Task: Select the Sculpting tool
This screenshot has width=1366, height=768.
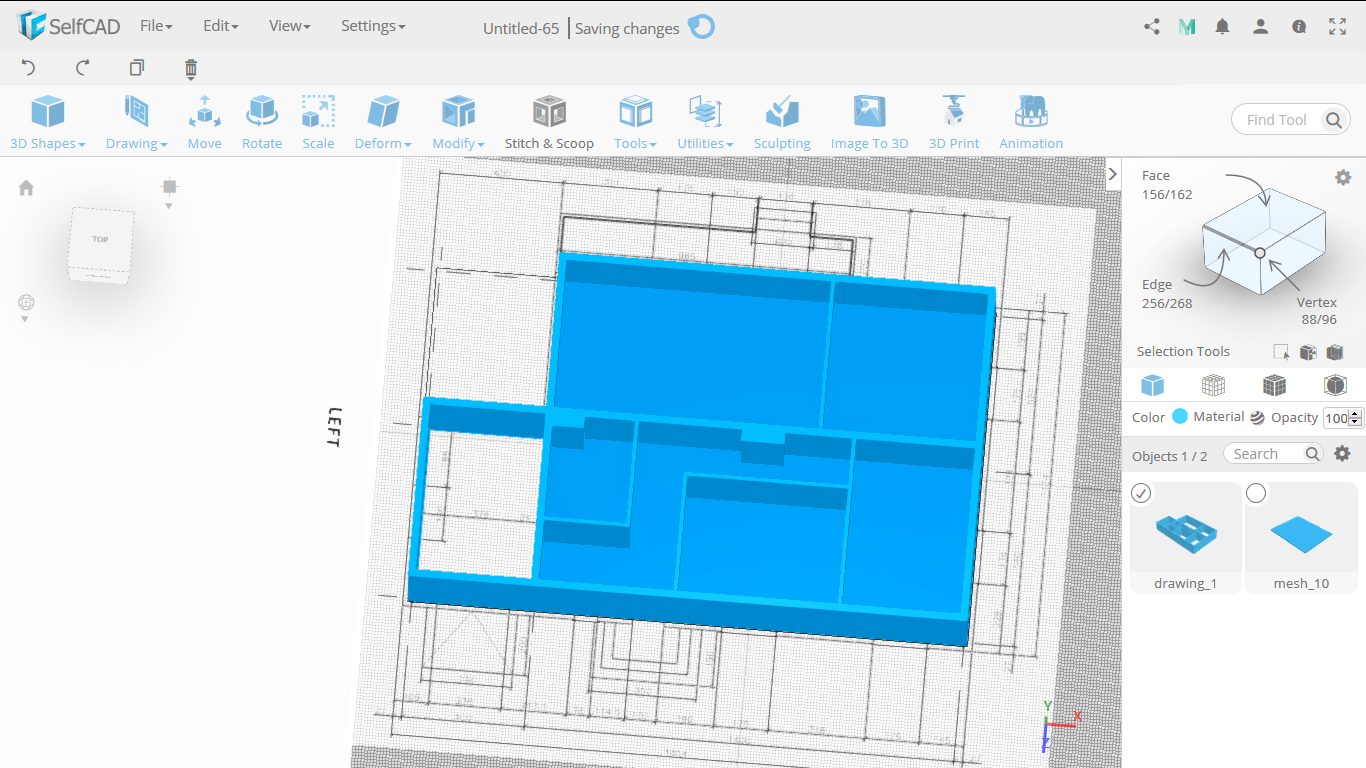Action: coord(782,122)
